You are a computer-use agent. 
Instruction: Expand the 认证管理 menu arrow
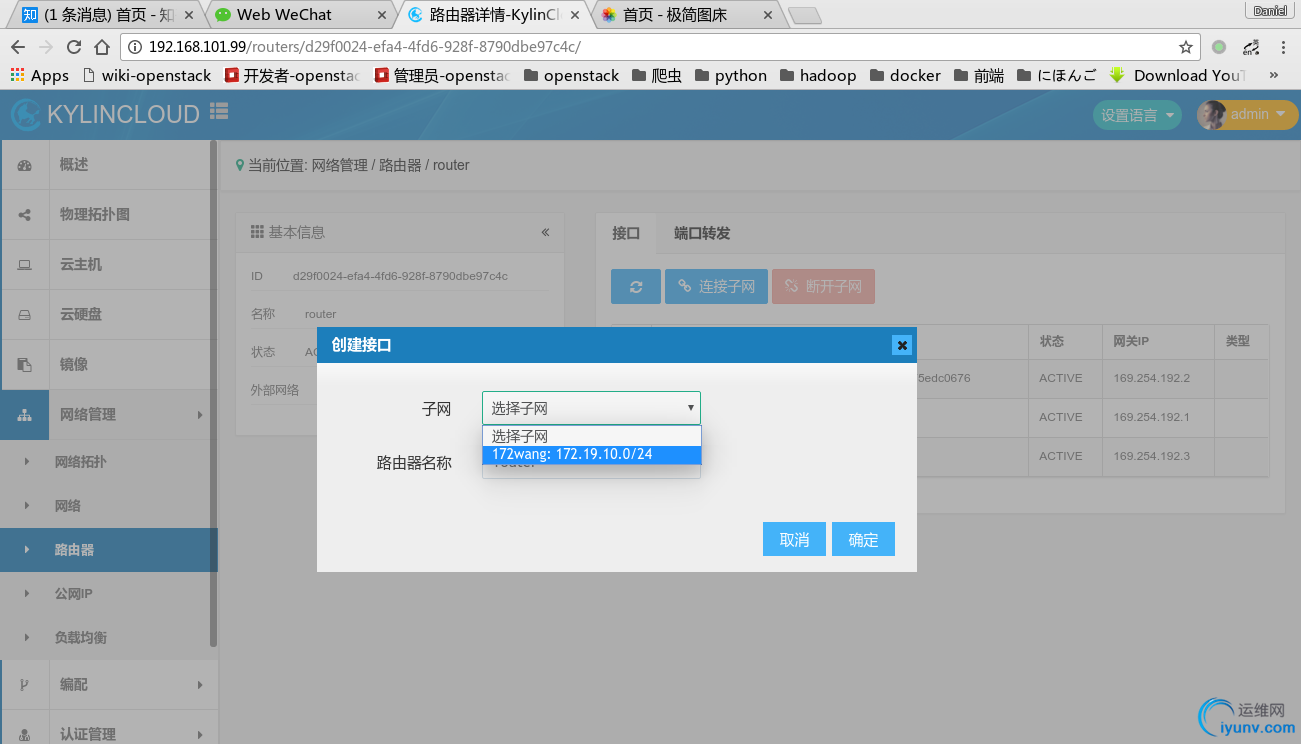(200, 734)
